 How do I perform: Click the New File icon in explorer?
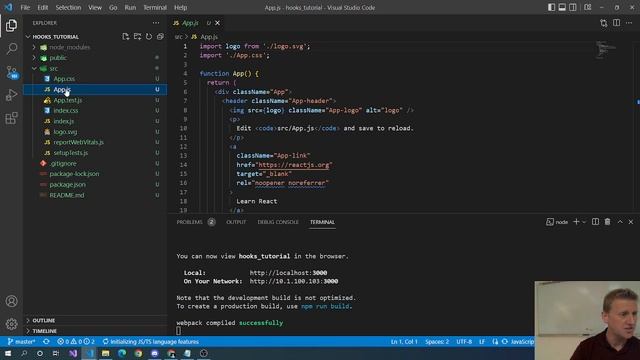point(126,37)
